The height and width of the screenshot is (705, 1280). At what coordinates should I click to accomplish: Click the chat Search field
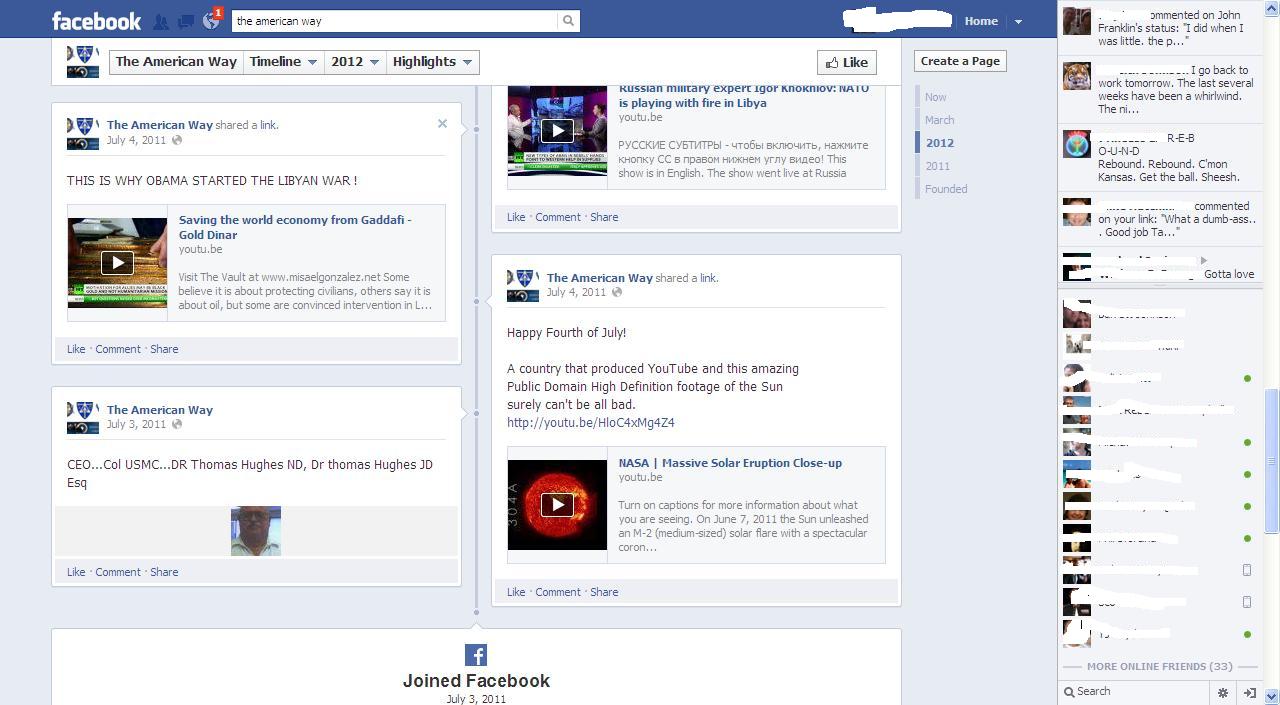coord(1135,692)
